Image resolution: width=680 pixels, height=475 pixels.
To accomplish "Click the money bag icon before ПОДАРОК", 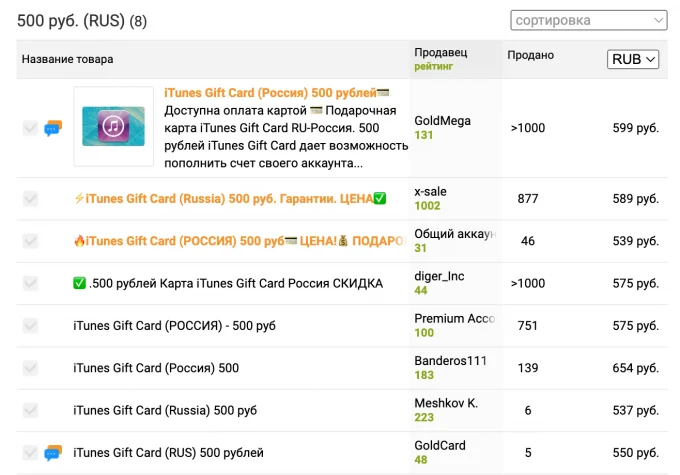I will click(x=343, y=241).
